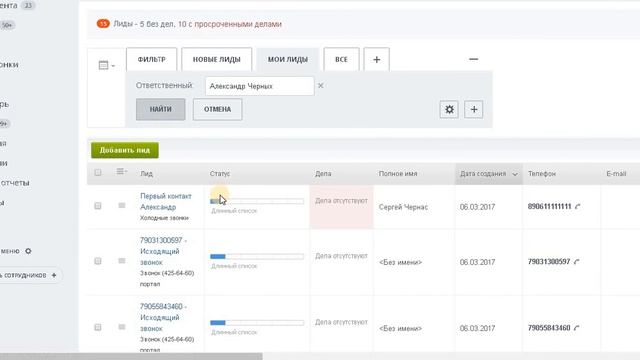
Task: Sort by the E-mail column header
Action: pyautogui.click(x=616, y=173)
